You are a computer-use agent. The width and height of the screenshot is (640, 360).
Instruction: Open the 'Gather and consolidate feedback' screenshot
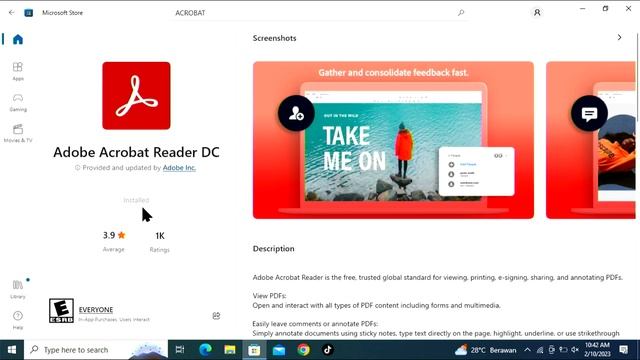pos(393,140)
